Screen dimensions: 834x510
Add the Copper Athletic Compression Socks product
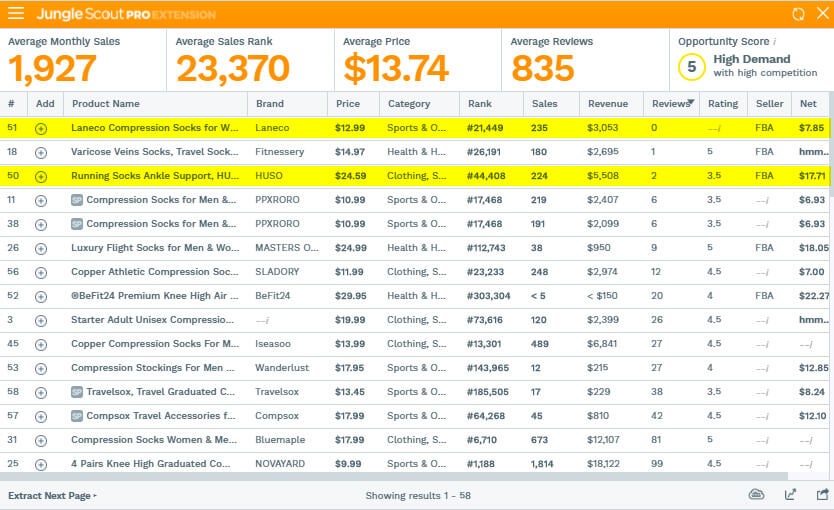coord(41,272)
